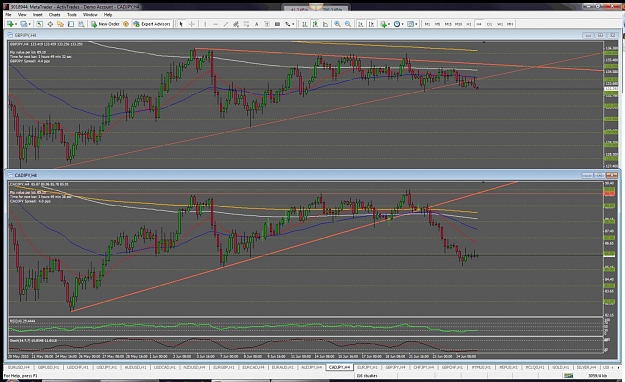This screenshot has height=382, width=625.
Task: Expand the New Chart dropdown arrow
Action: [x=16, y=24]
